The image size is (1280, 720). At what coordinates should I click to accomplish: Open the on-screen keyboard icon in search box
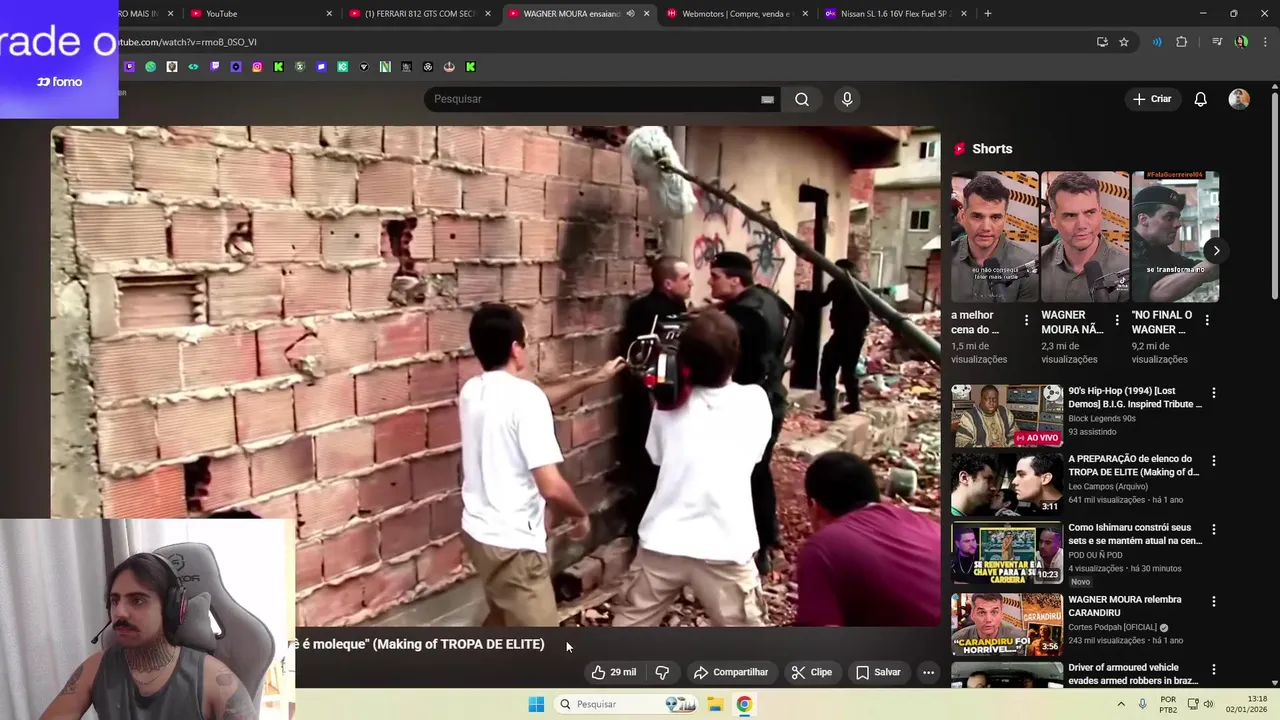[767, 99]
